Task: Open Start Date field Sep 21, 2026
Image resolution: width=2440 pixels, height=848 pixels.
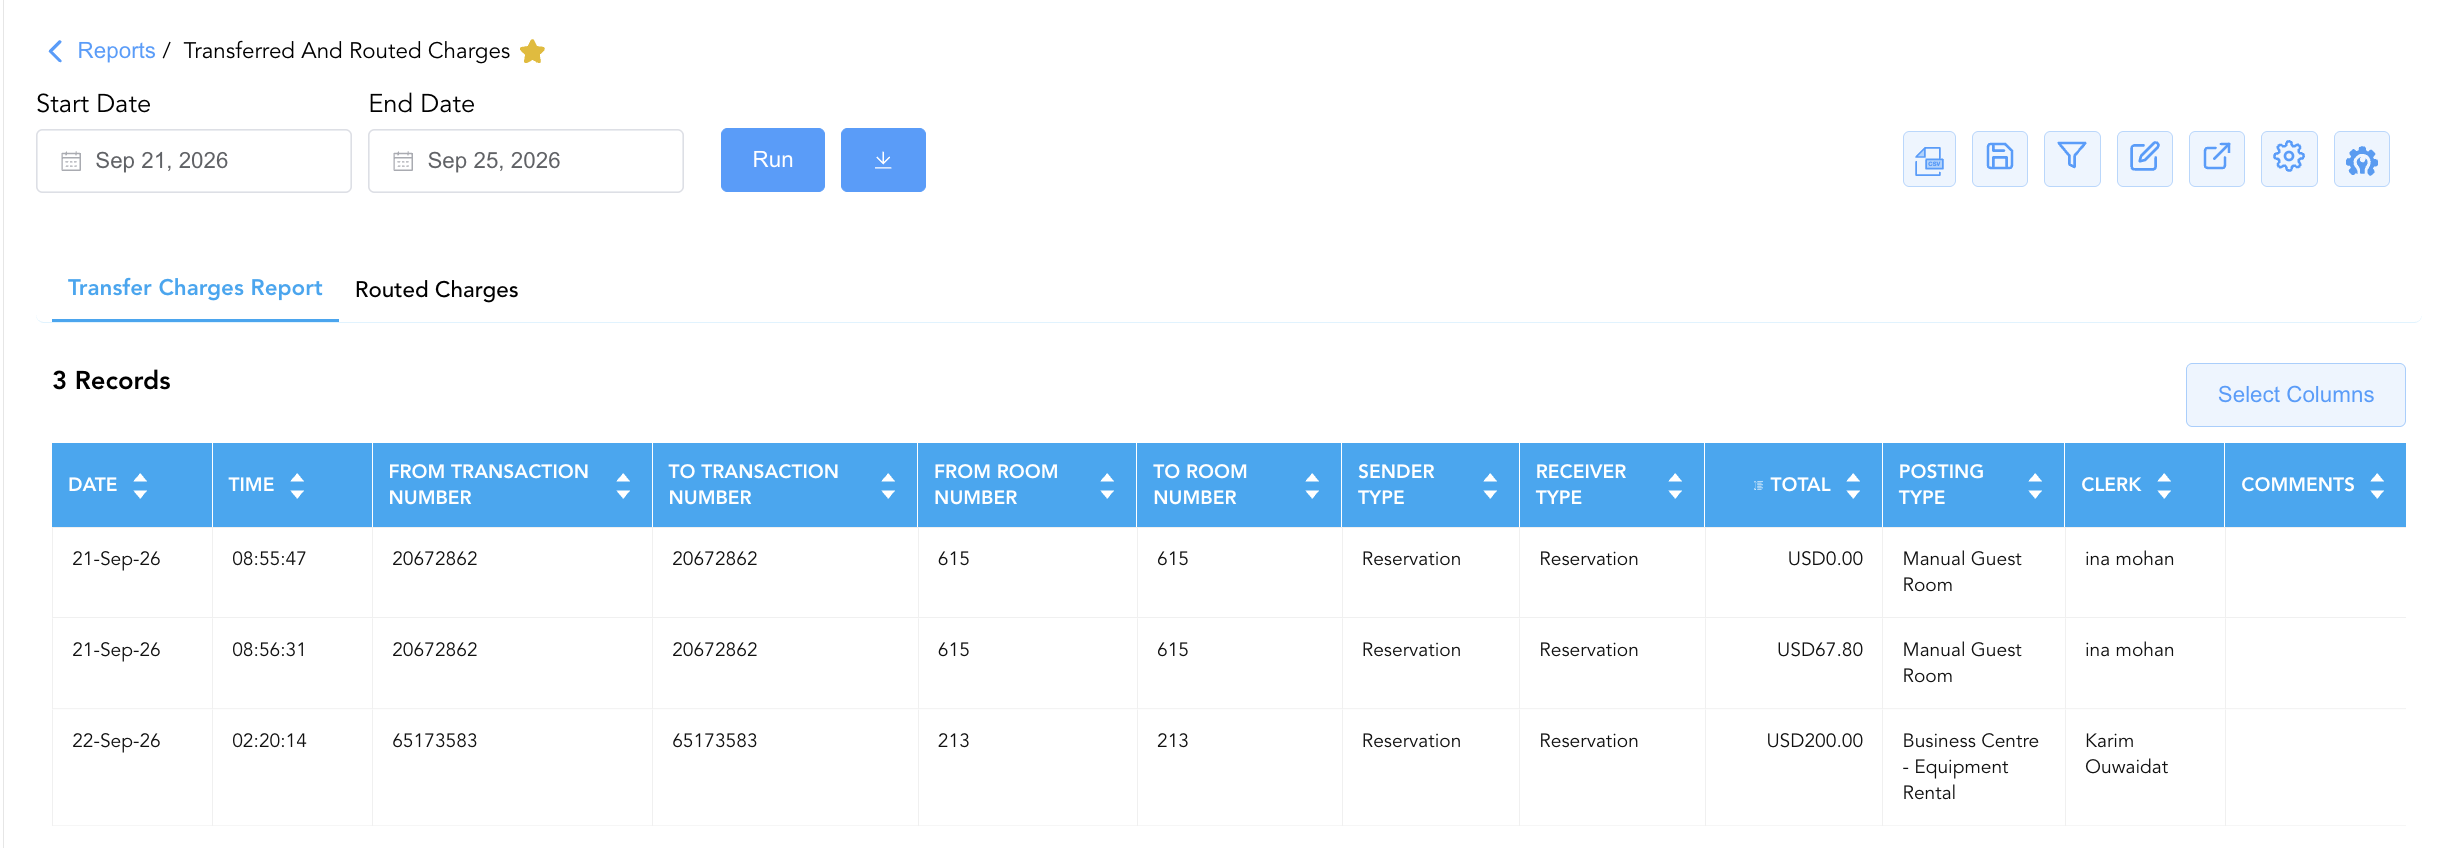Action: point(194,161)
